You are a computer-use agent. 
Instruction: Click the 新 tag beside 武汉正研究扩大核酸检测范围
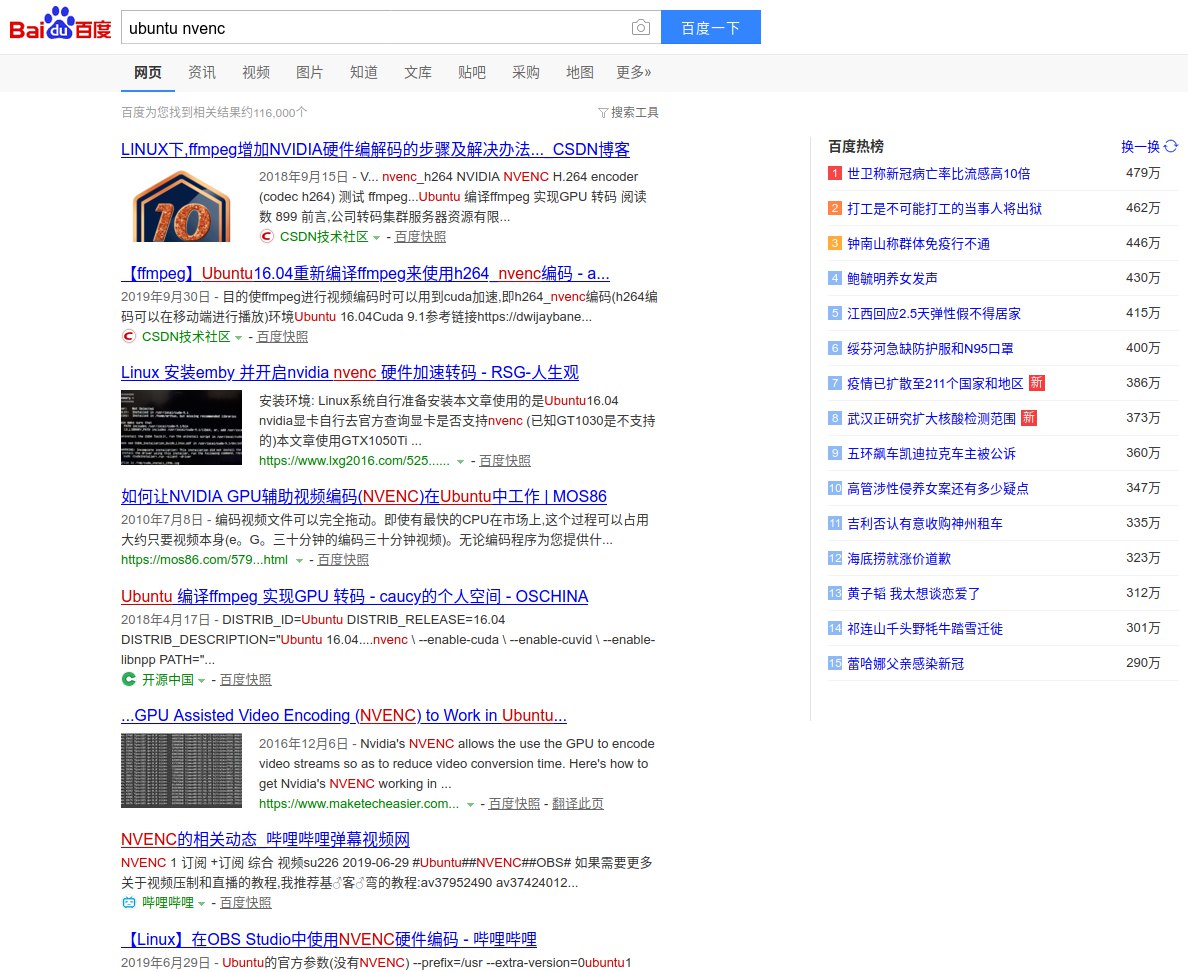[1029, 418]
